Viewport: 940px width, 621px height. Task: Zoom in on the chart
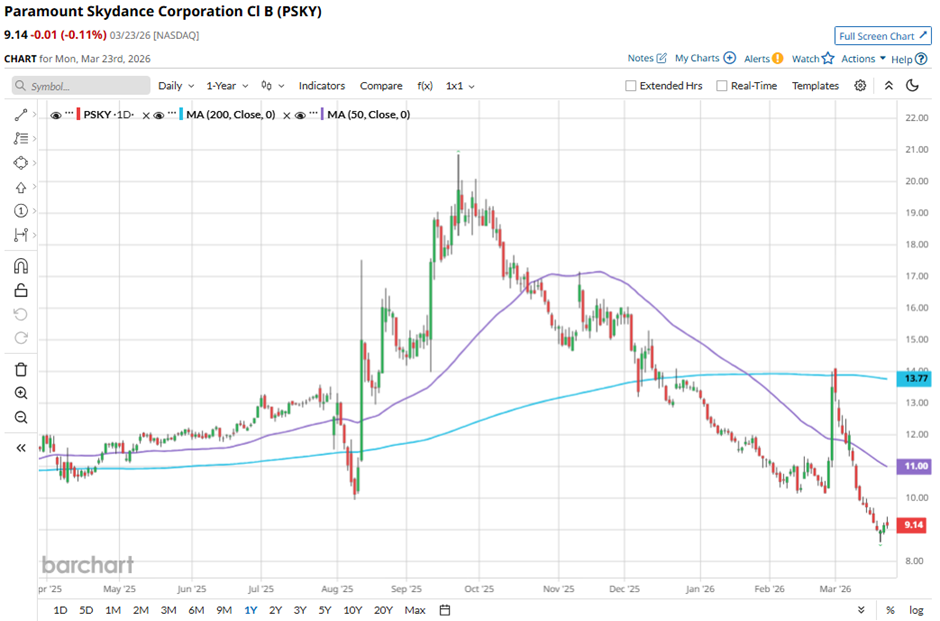20,394
